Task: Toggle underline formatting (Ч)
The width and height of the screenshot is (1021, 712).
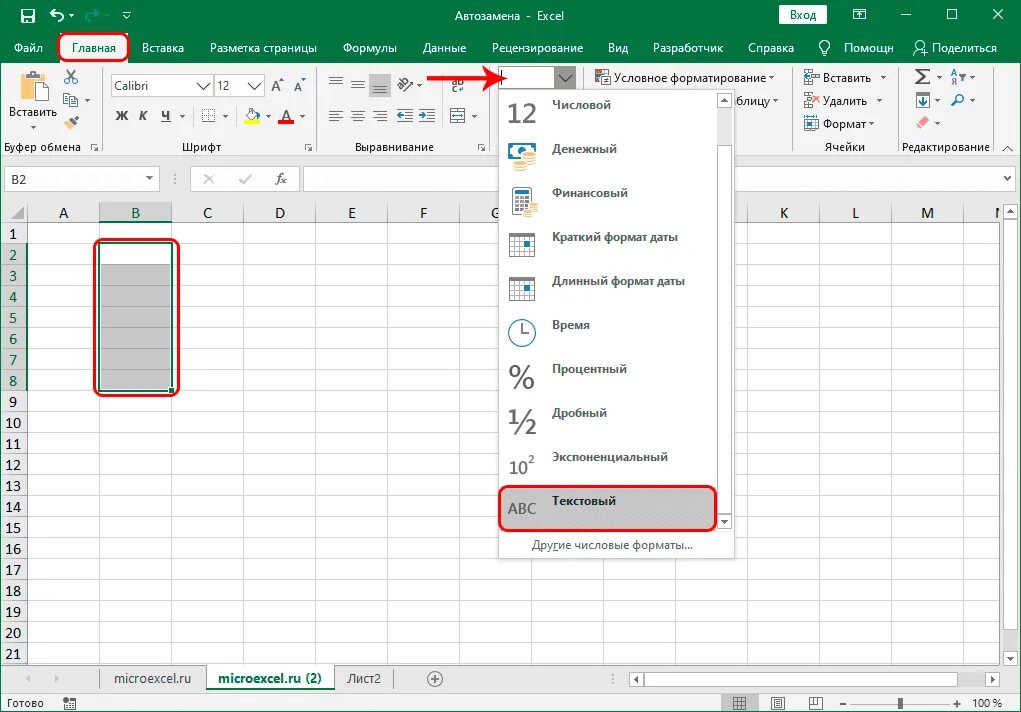Action: (x=165, y=116)
